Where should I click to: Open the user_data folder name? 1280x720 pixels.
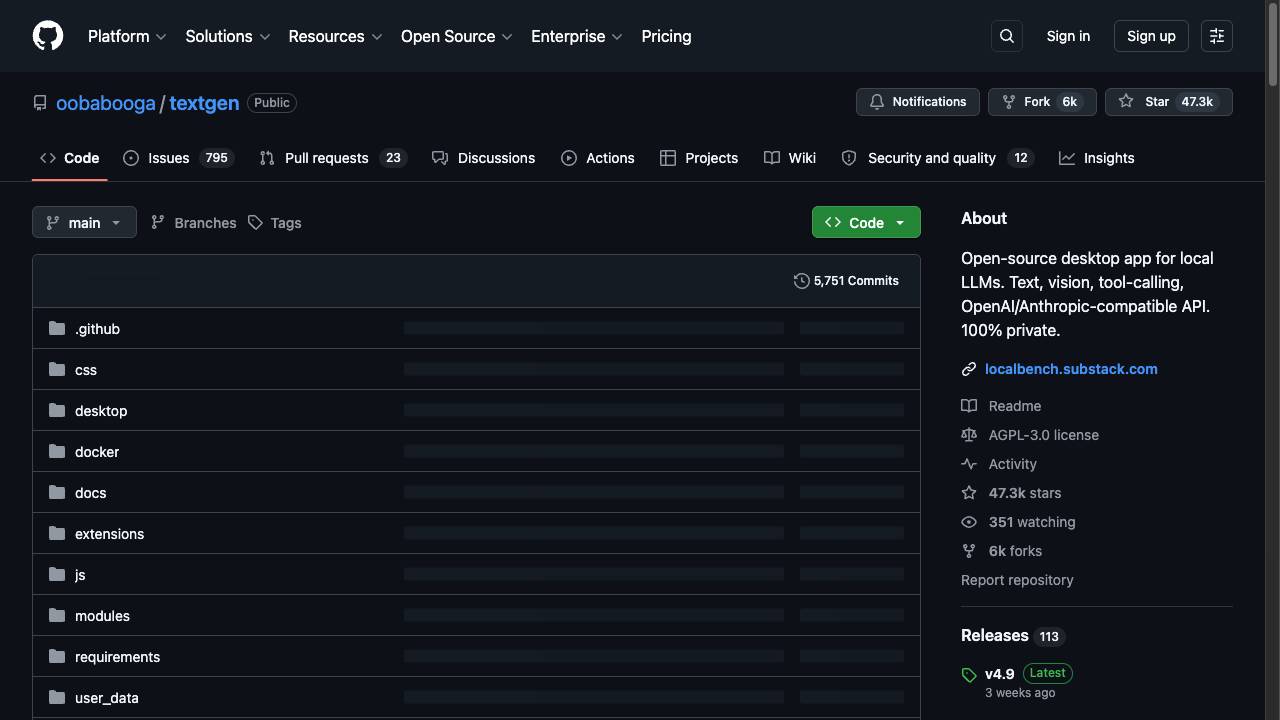pyautogui.click(x=107, y=698)
